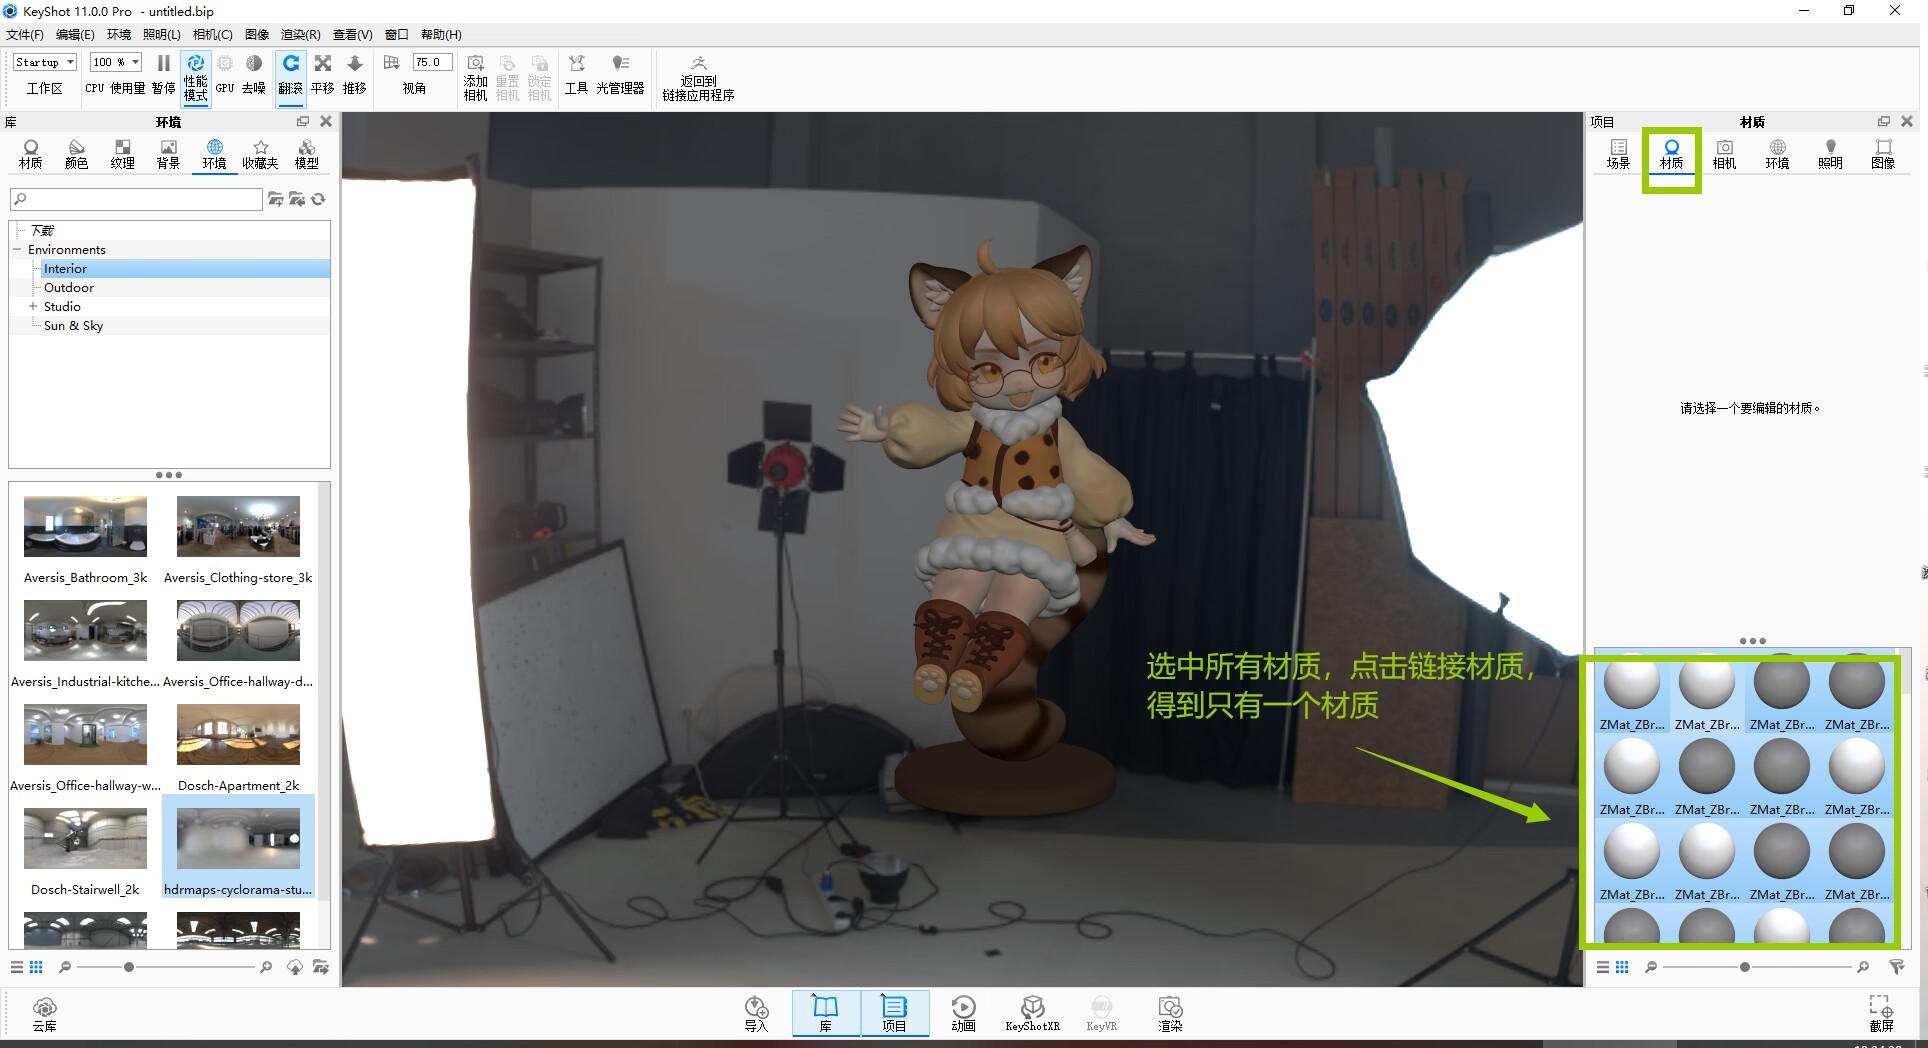Take a screenshot with 截屏
1928x1048 pixels.
click(x=1881, y=1013)
